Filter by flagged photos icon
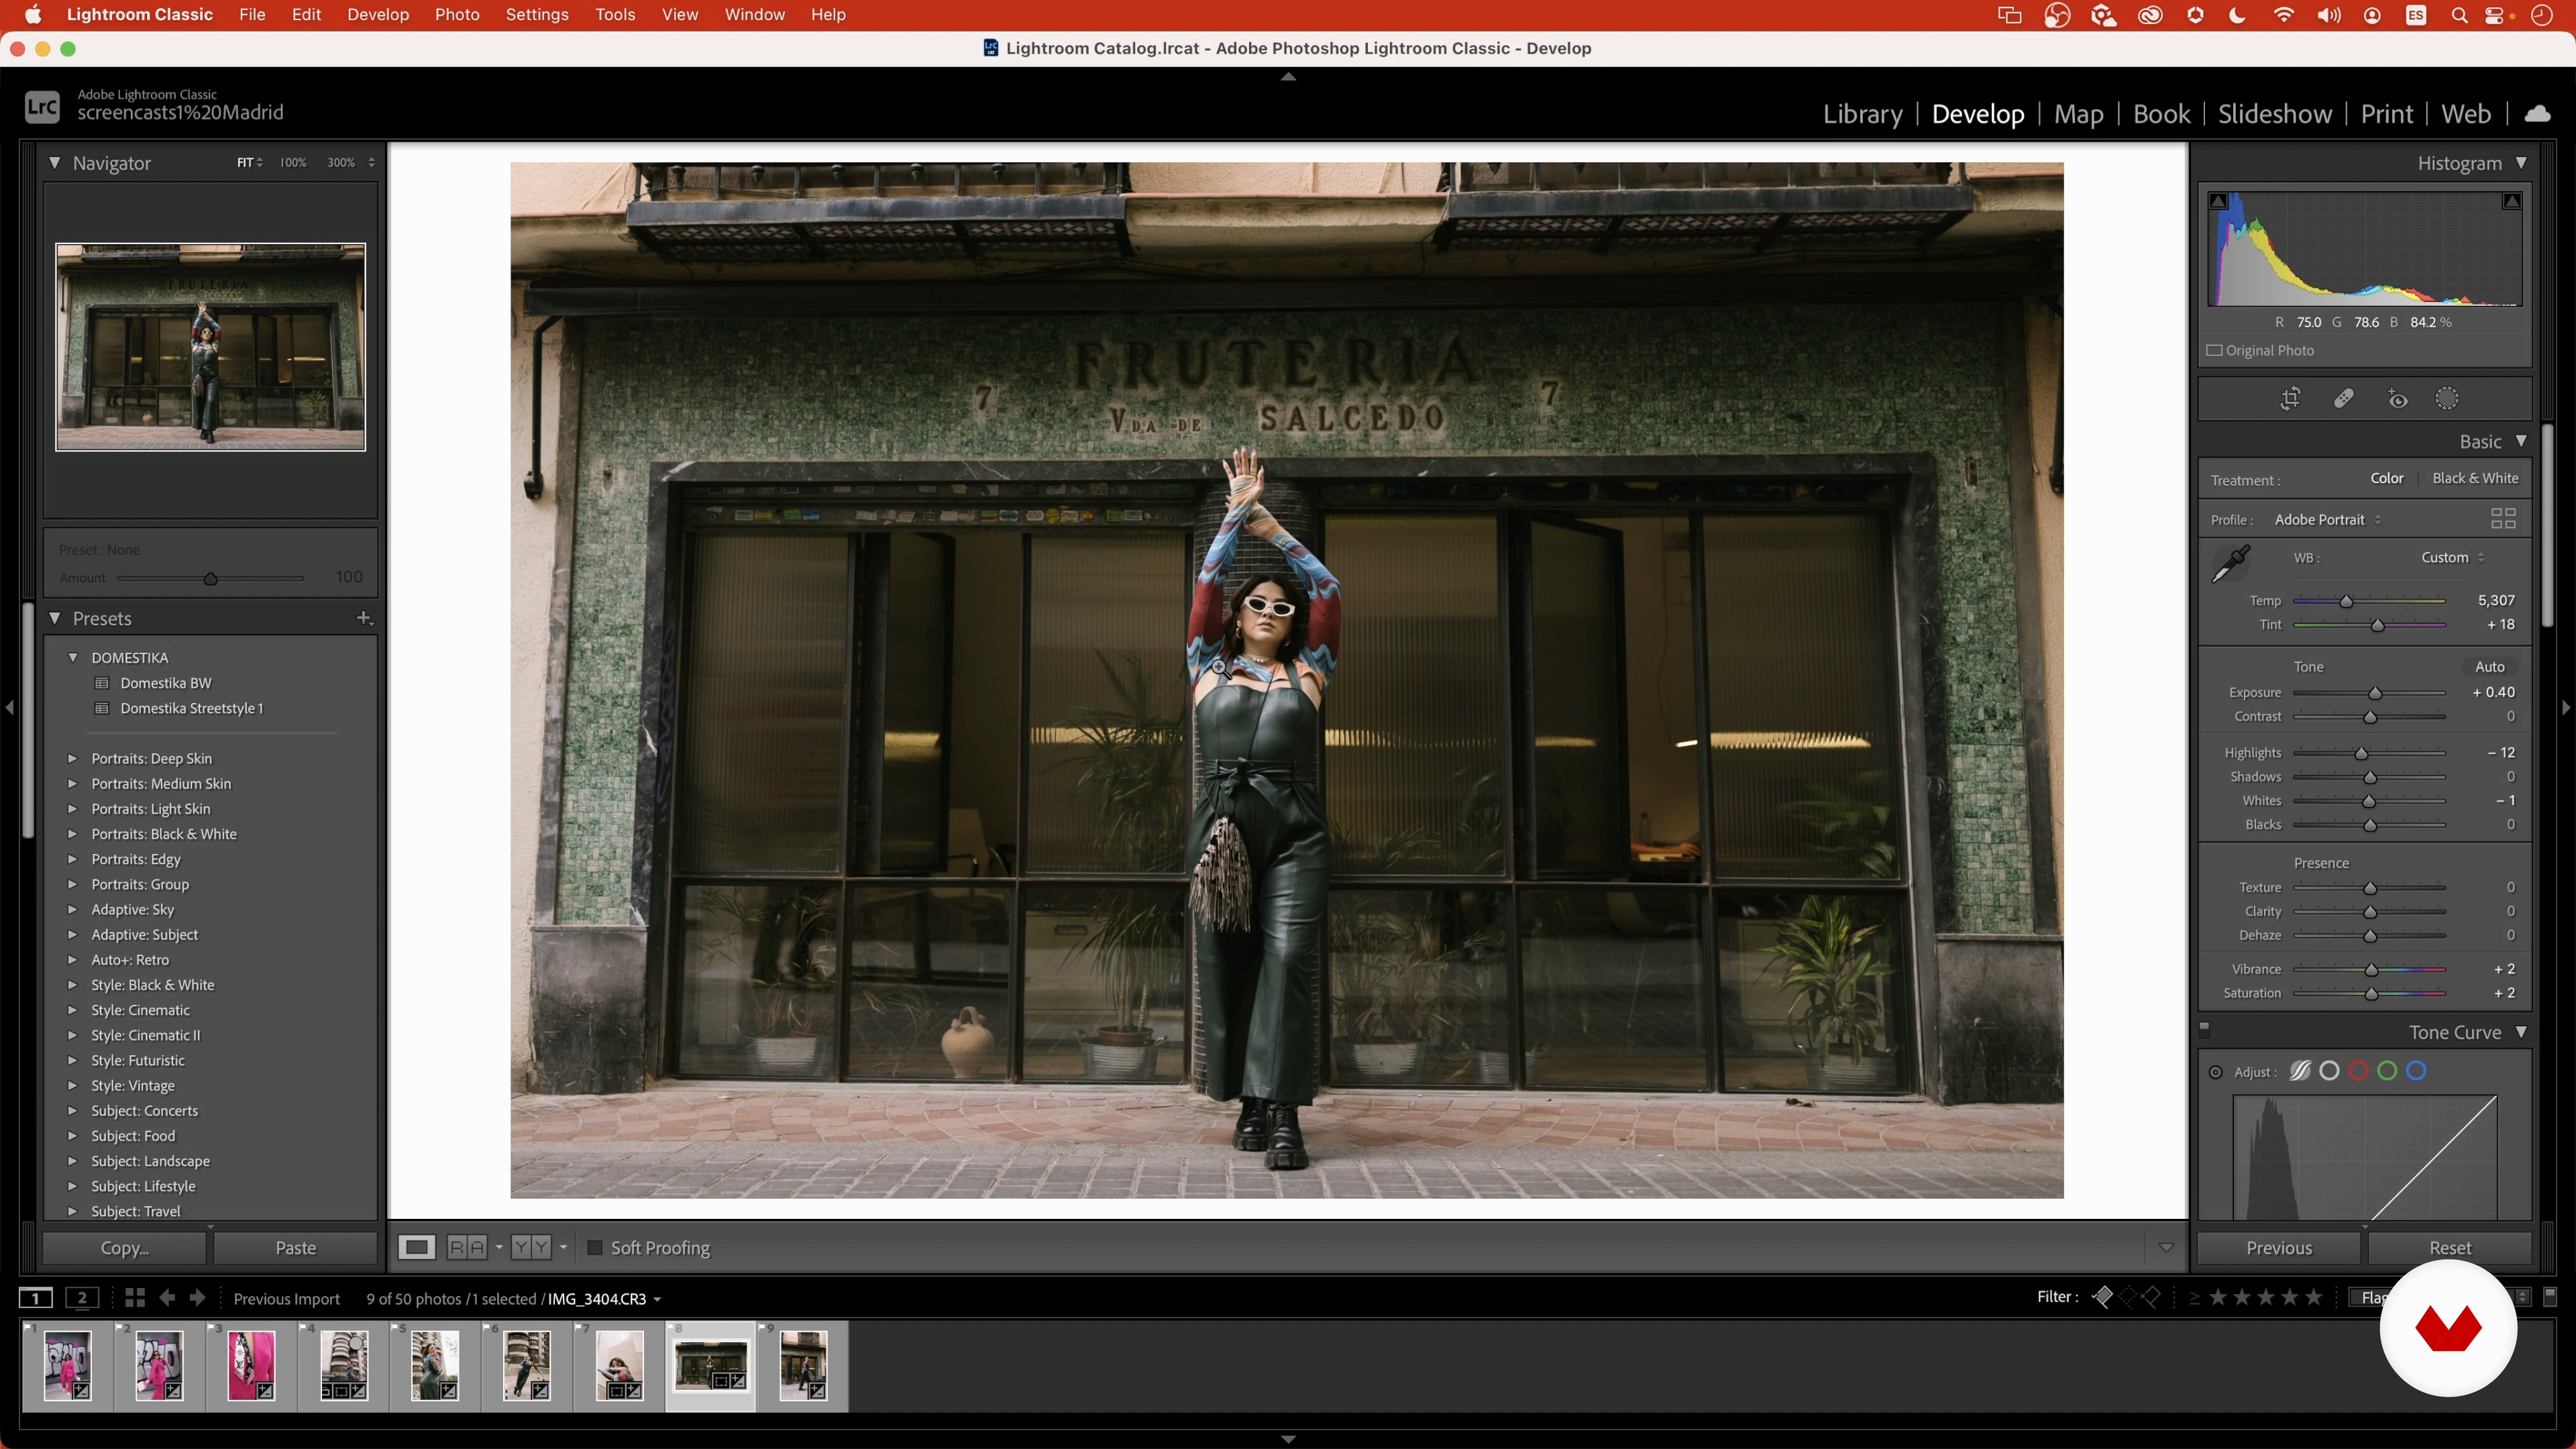This screenshot has width=2576, height=1449. (x=2102, y=1297)
